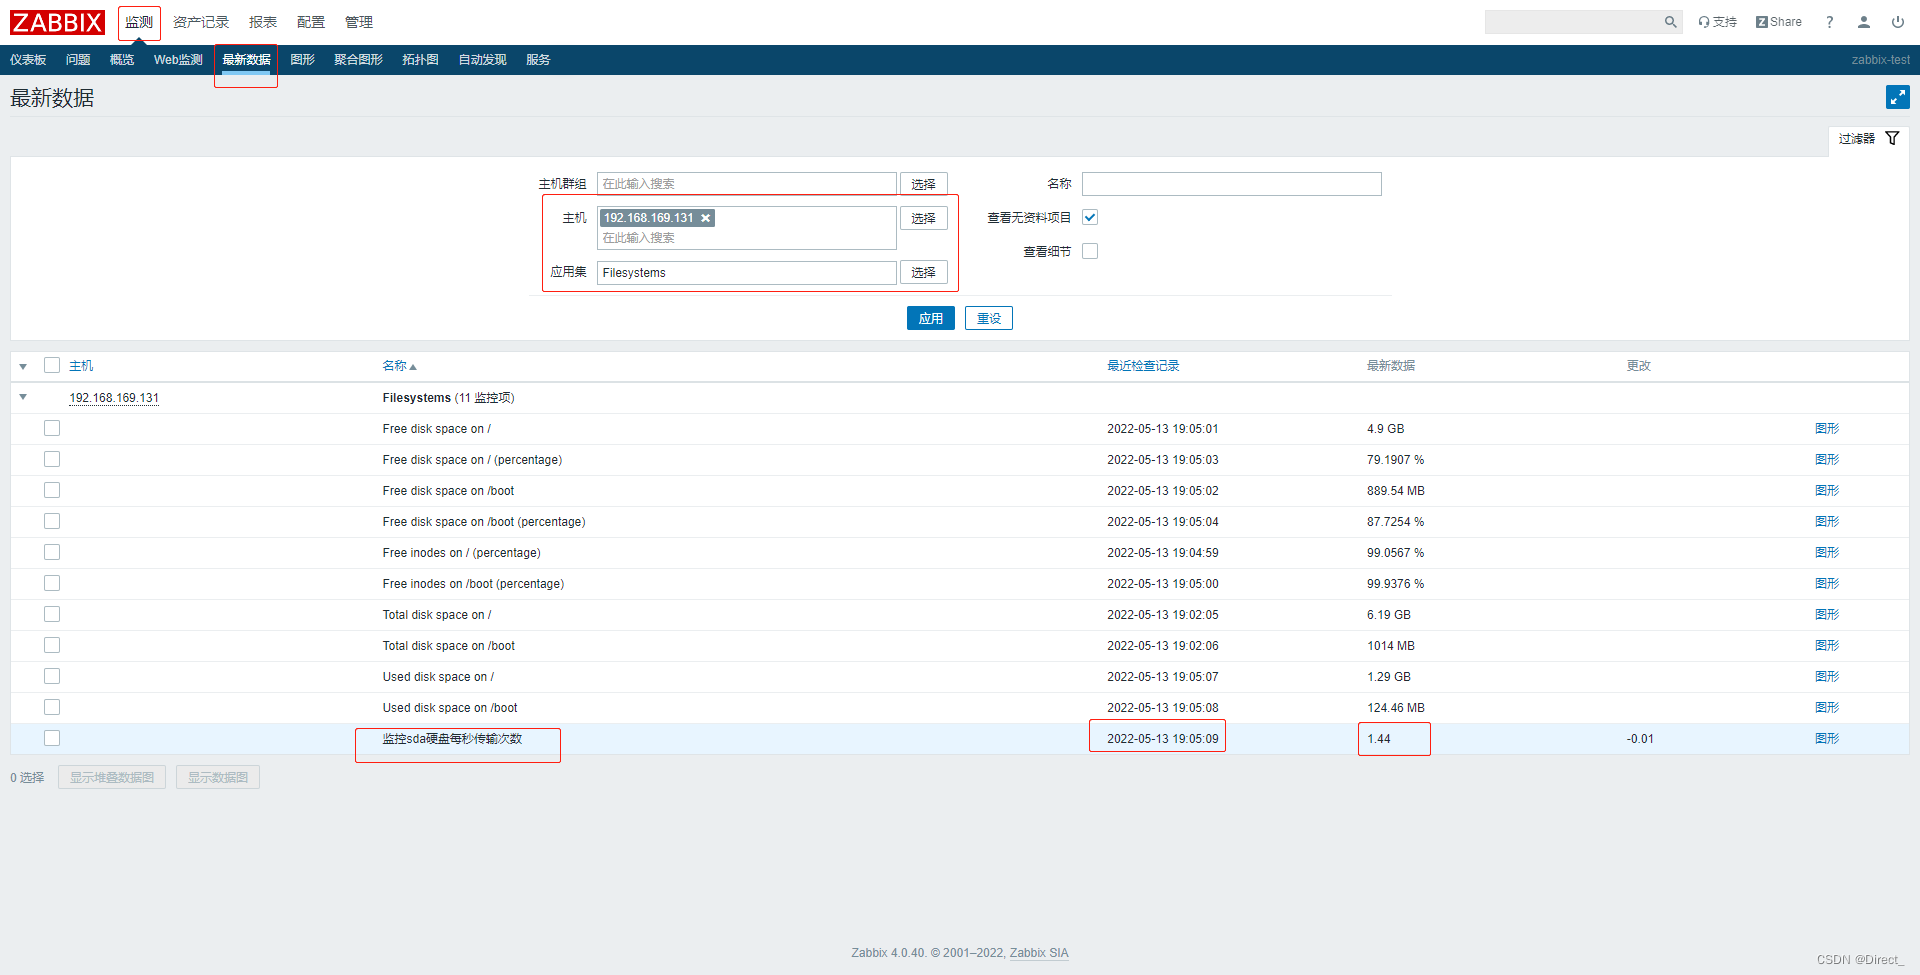Check the 'Used disk space on /boot' row
The image size is (1920, 975).
(52, 707)
